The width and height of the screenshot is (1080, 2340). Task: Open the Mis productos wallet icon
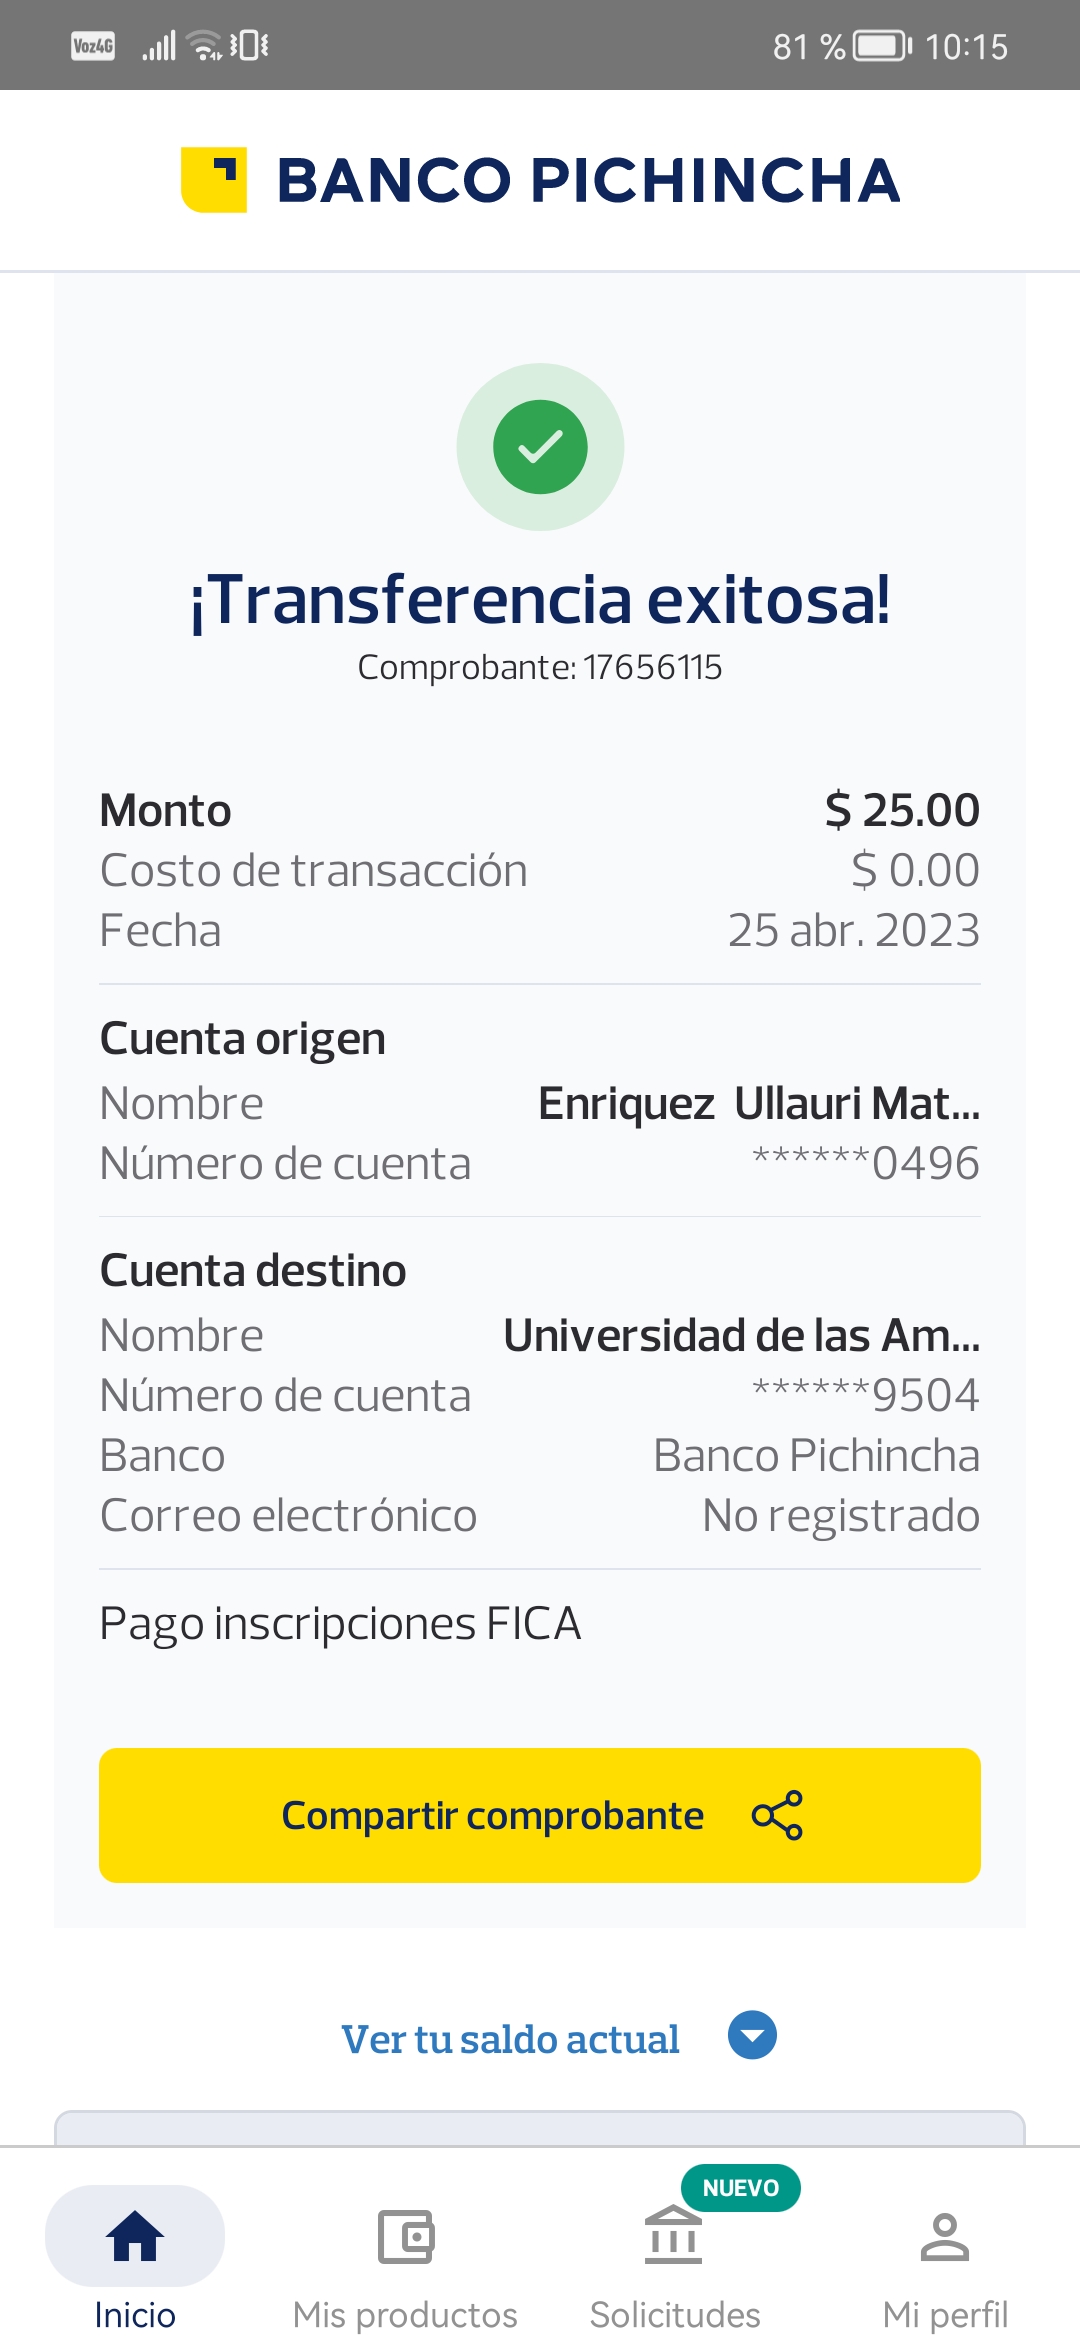coord(405,2237)
